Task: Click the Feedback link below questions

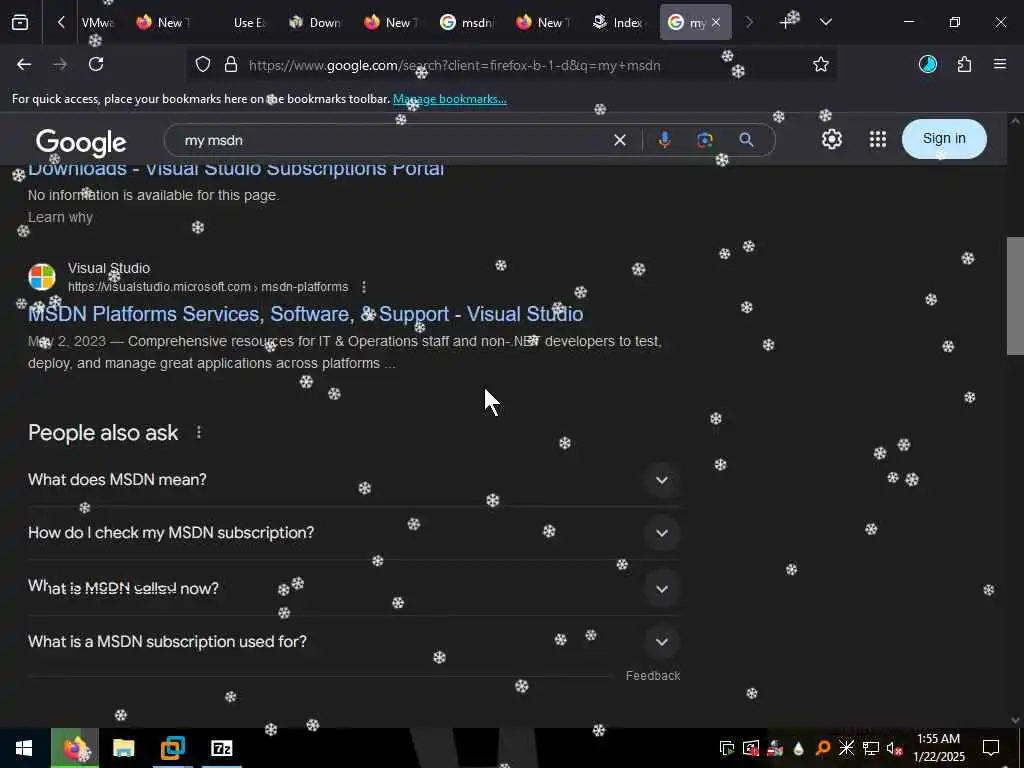Action: point(652,676)
